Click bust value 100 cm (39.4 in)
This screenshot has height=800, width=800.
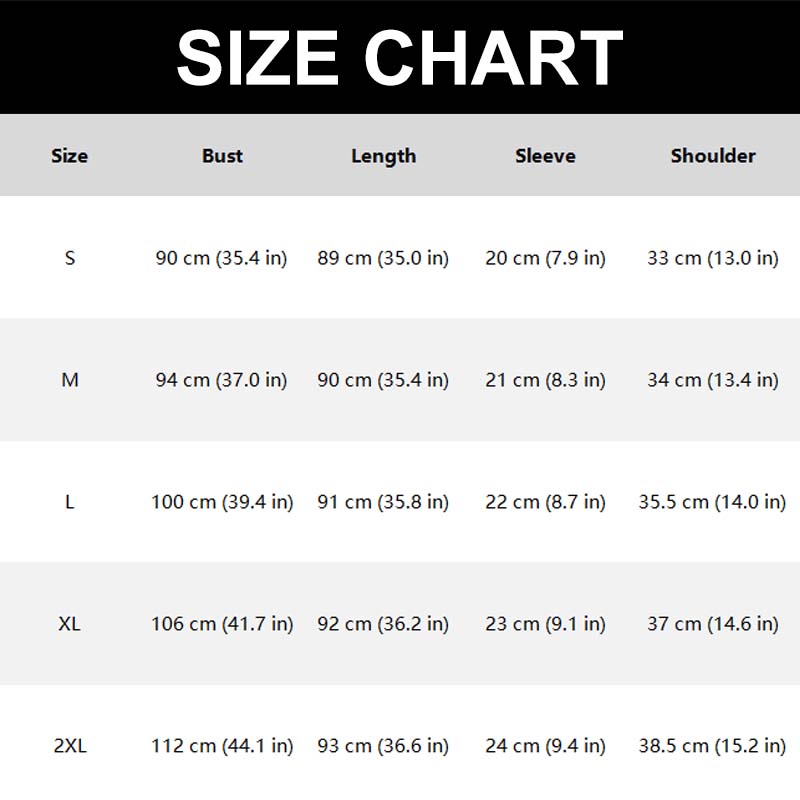tap(222, 502)
